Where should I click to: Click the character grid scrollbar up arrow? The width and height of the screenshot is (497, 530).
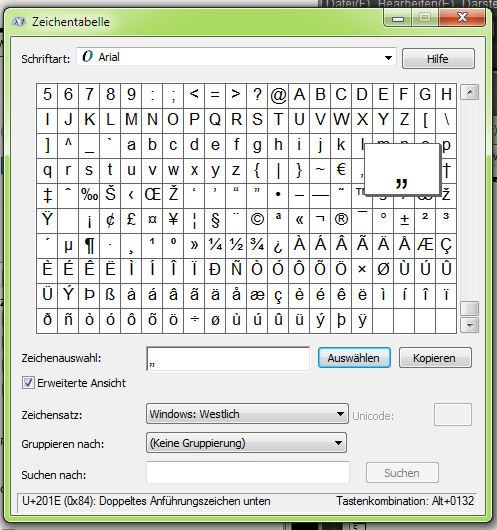click(x=470, y=92)
